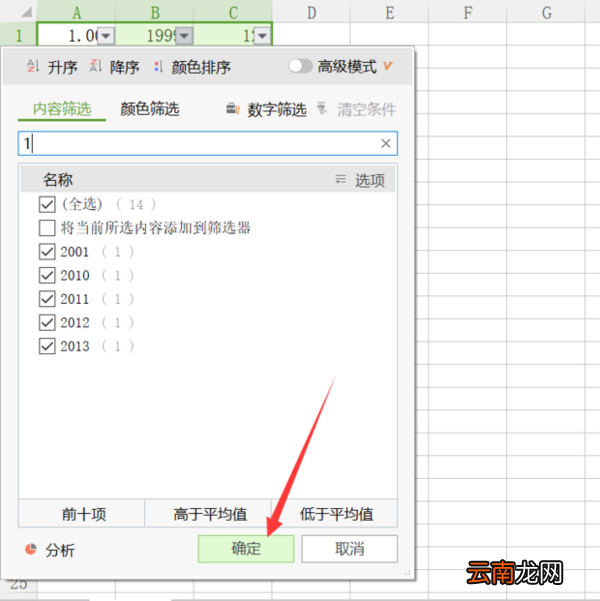
Task: Select column E header
Action: point(390,12)
